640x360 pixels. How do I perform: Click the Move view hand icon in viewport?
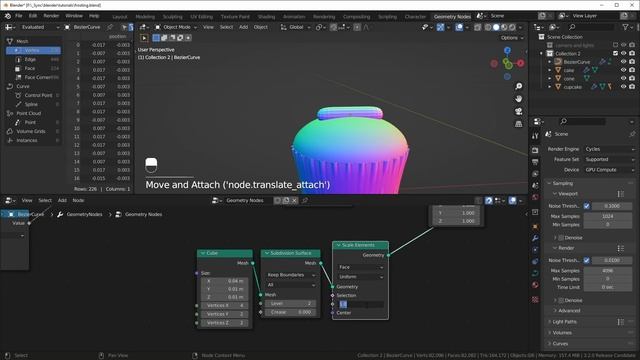click(518, 99)
